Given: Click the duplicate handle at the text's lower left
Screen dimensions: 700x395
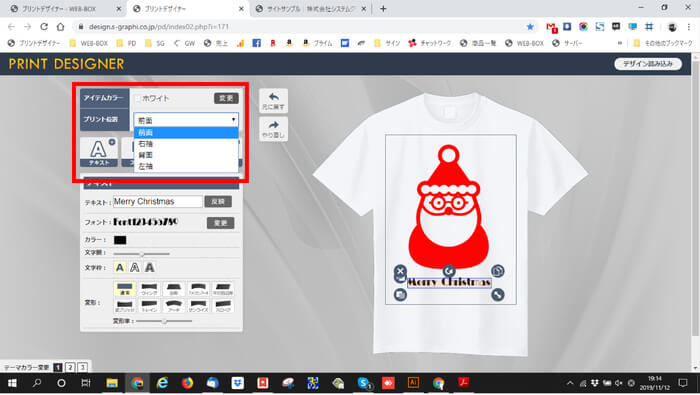Looking at the screenshot, I should point(400,295).
